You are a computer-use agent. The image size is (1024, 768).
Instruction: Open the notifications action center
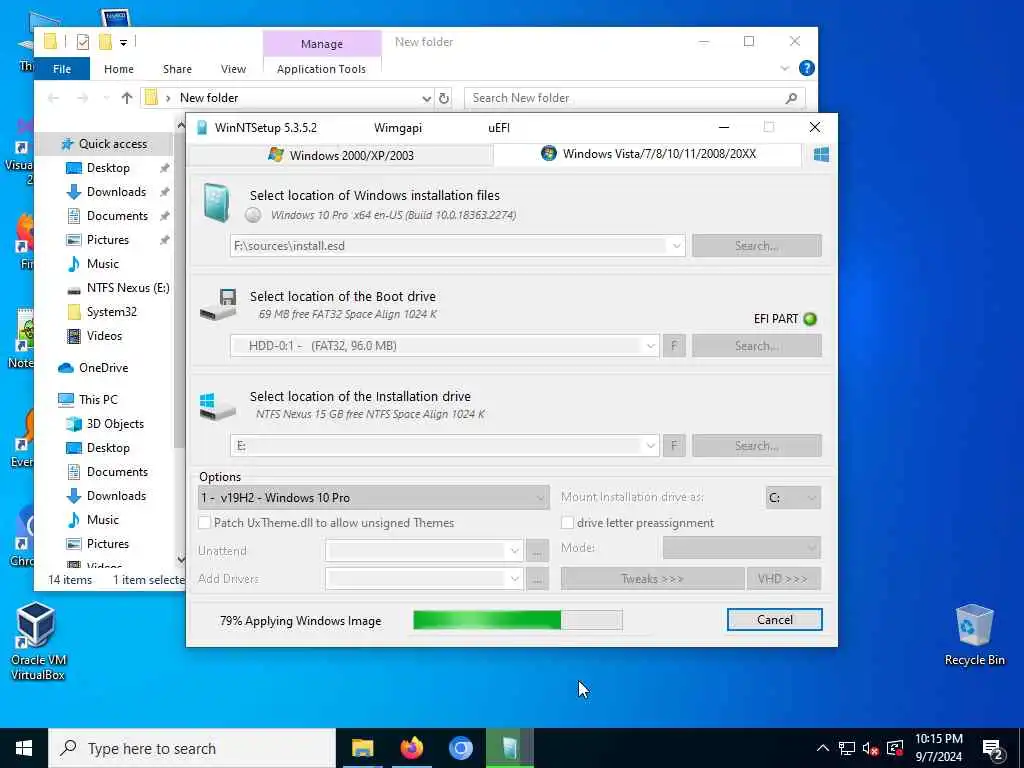(993, 748)
